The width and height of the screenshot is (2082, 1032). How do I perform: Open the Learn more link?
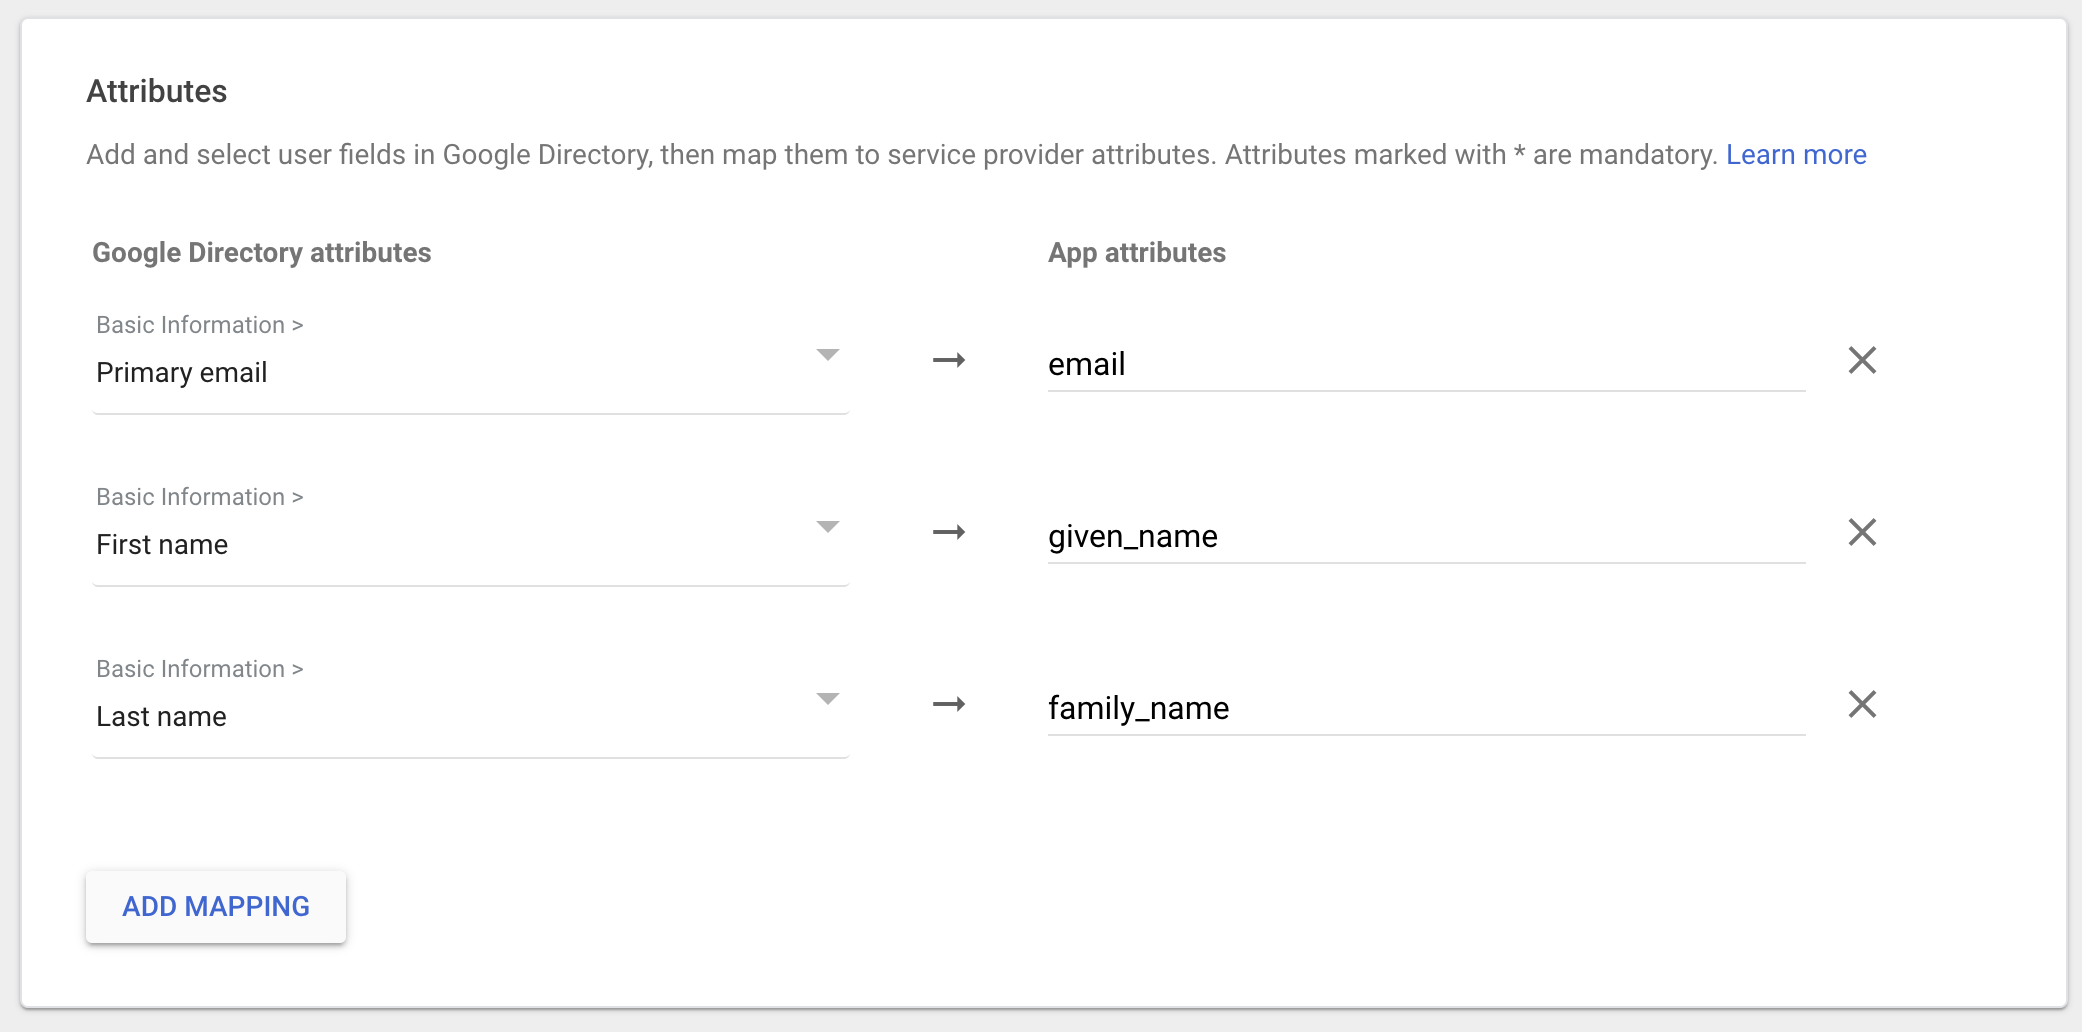(x=1796, y=155)
